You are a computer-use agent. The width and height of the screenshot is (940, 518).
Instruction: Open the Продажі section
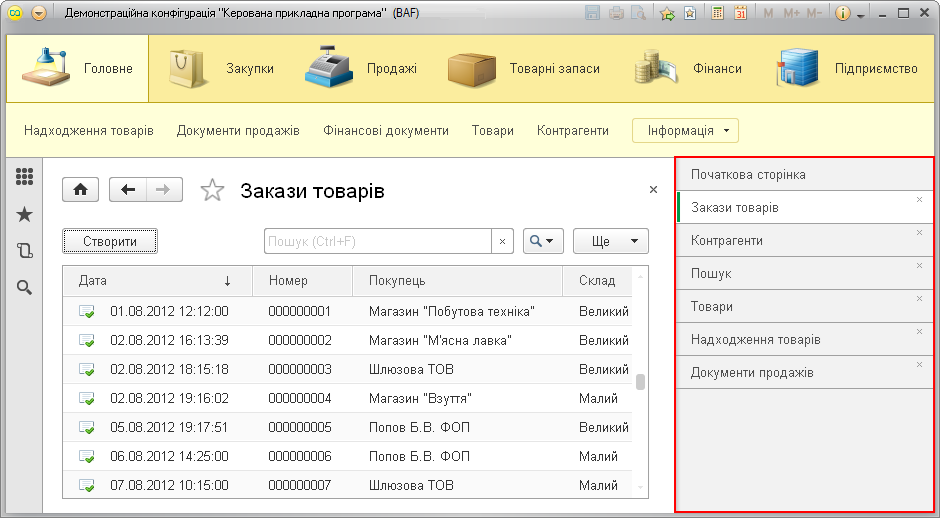point(361,68)
